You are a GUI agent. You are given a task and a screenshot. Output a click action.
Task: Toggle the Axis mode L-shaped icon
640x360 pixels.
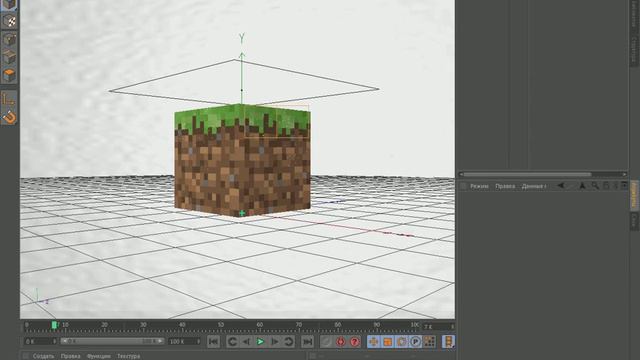click(9, 99)
